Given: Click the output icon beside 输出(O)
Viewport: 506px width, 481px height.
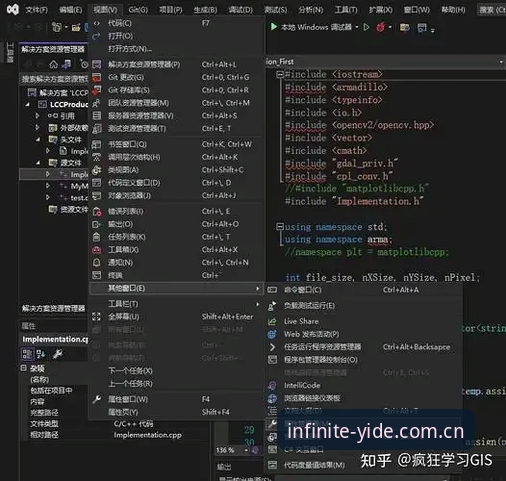Looking at the screenshot, I should pyautogui.click(x=96, y=224).
